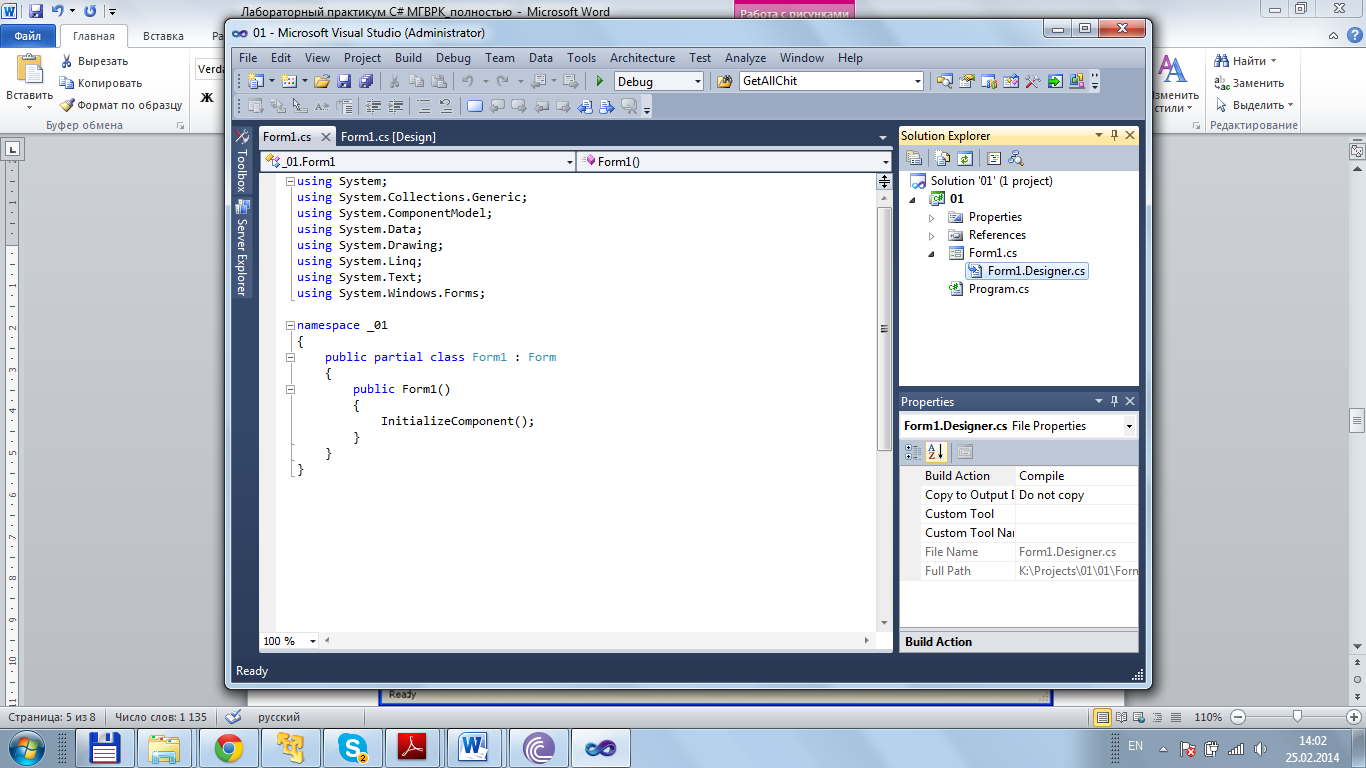Viewport: 1366px width, 768px height.
Task: Pin the Solution Explorer panel
Action: pos(1114,135)
